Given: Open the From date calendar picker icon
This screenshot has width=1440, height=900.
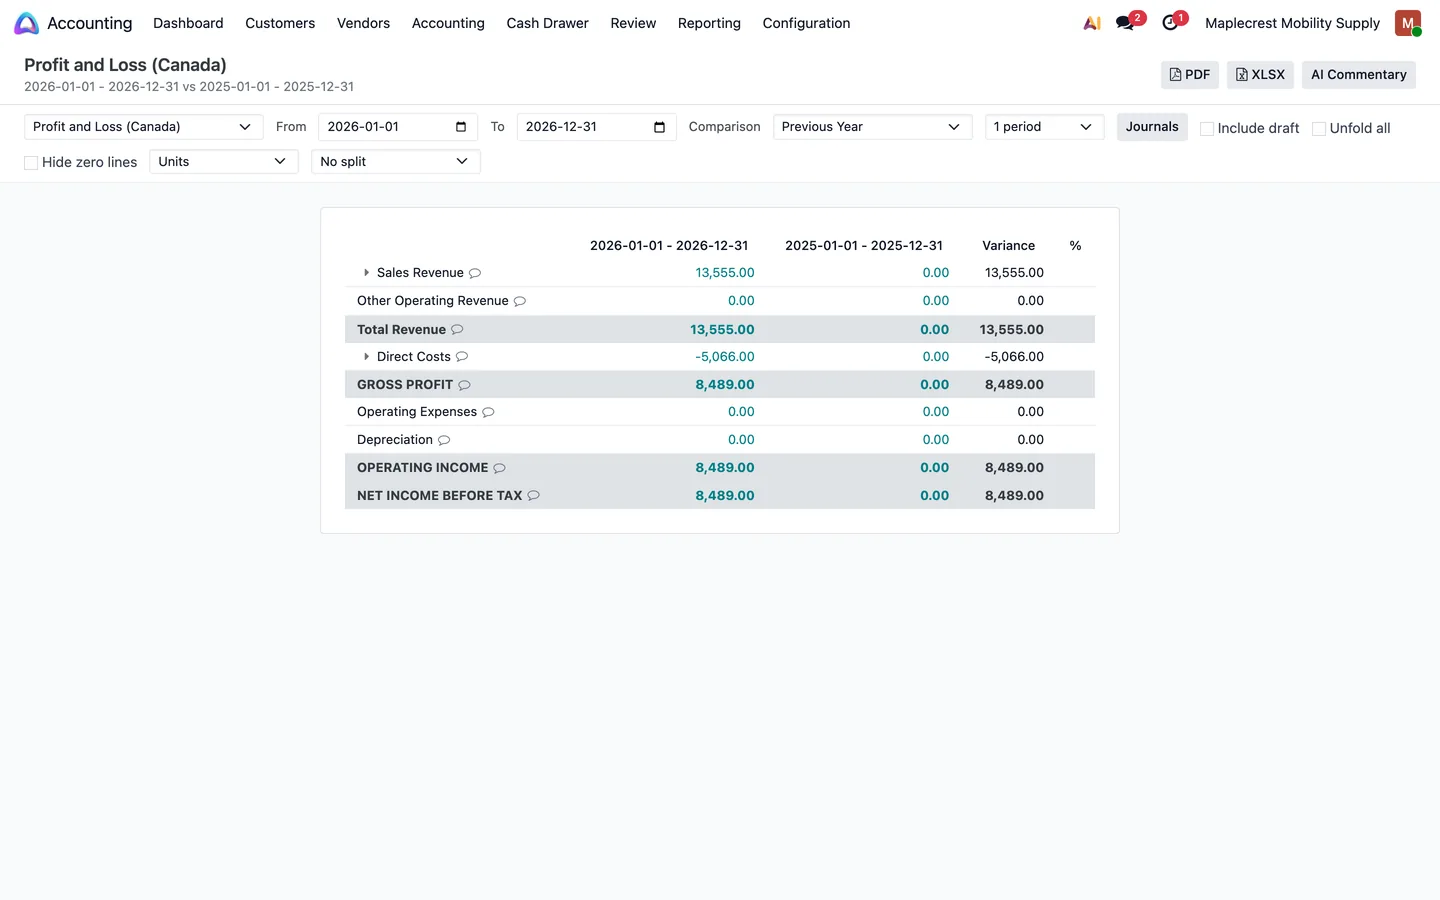Looking at the screenshot, I should (461, 127).
